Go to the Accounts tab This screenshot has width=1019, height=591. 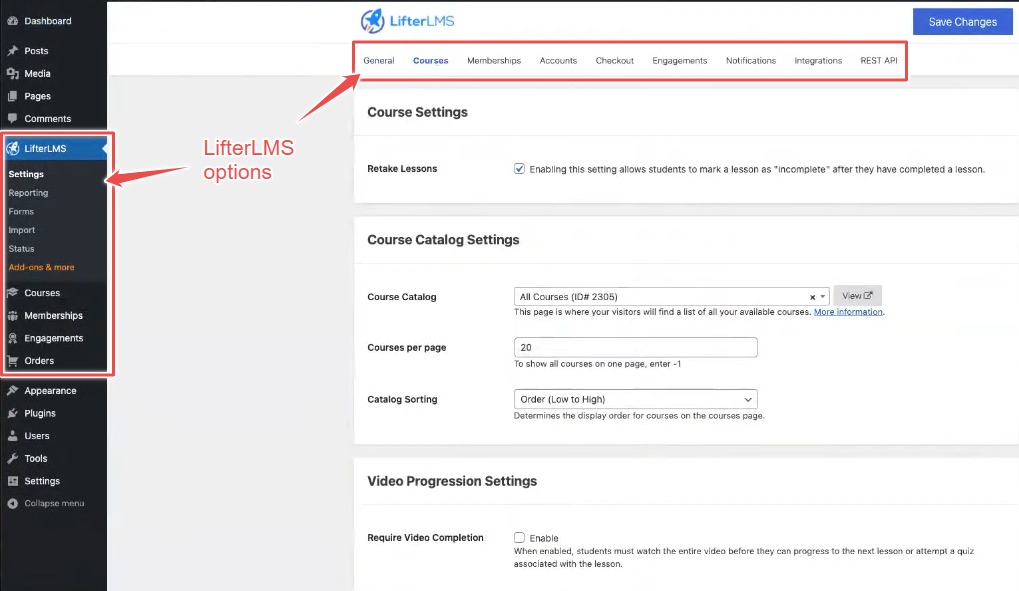point(558,60)
